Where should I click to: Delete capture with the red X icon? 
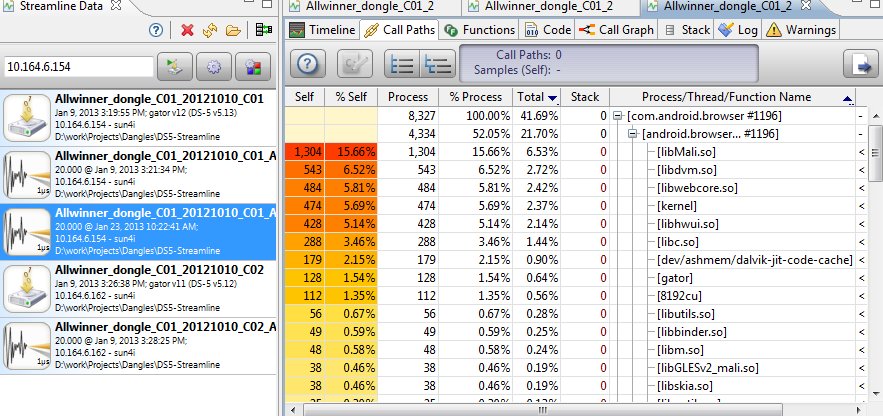pyautogui.click(x=188, y=30)
